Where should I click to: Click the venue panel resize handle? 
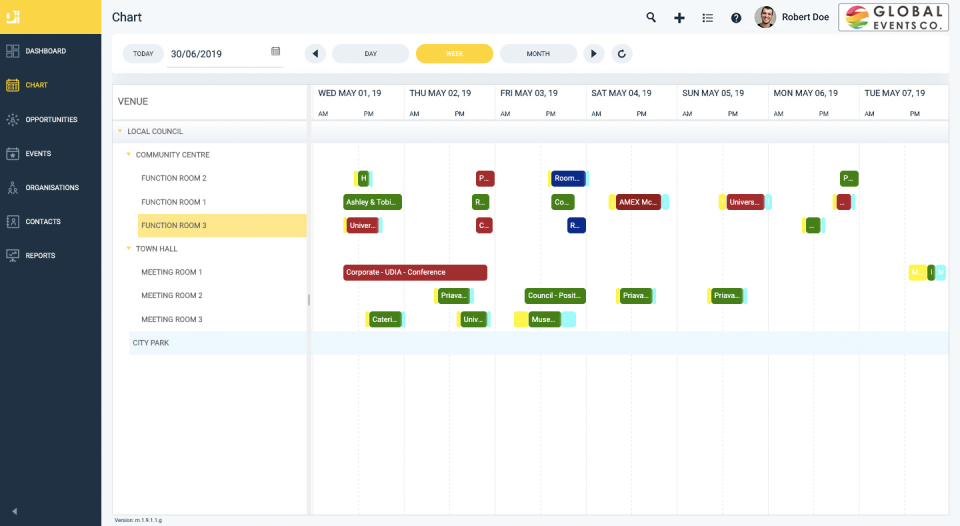pos(308,299)
